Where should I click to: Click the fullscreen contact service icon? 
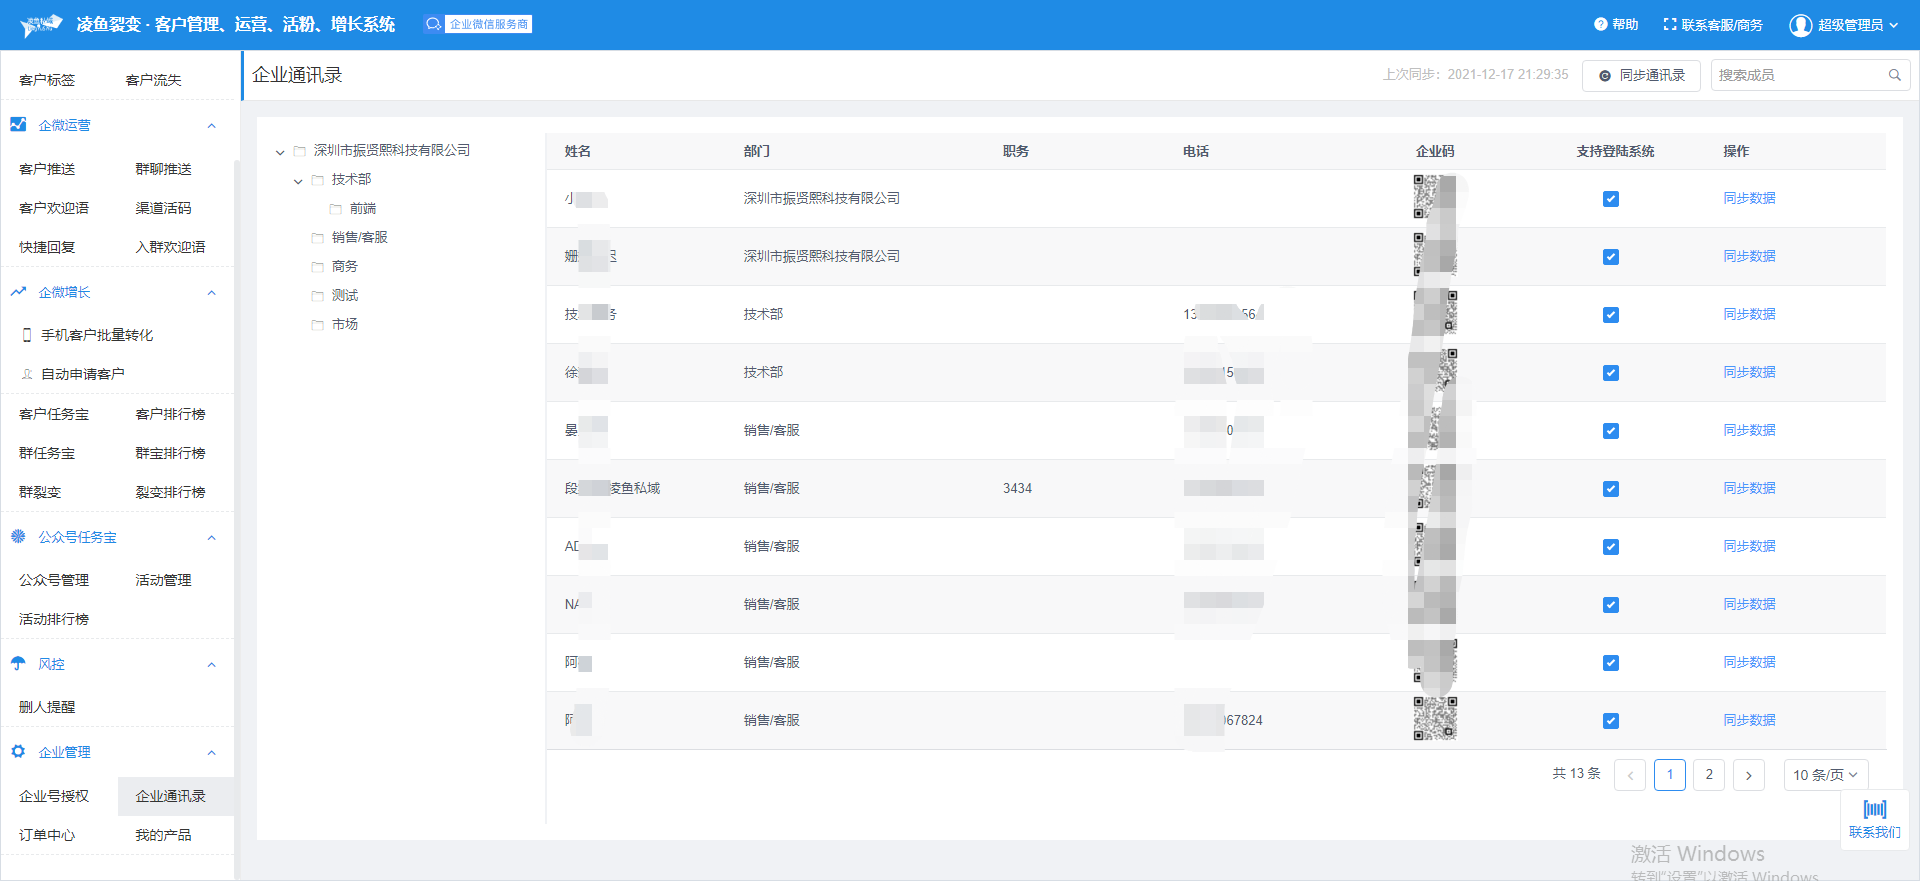(1669, 24)
